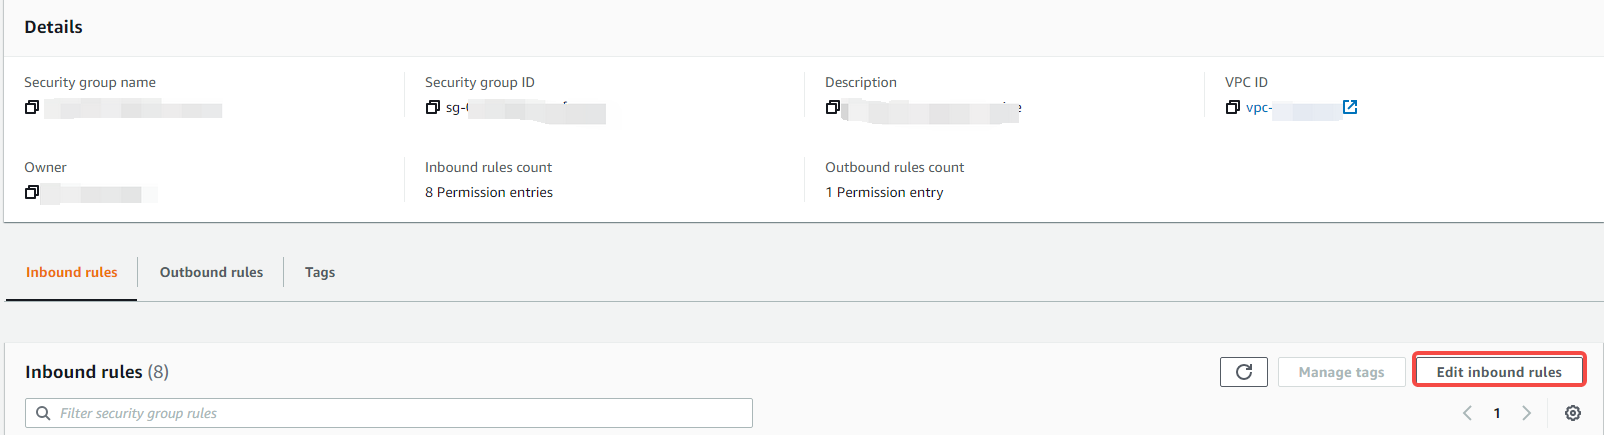Image resolution: width=1604 pixels, height=435 pixels.
Task: Click the Manage tags button
Action: (1341, 372)
